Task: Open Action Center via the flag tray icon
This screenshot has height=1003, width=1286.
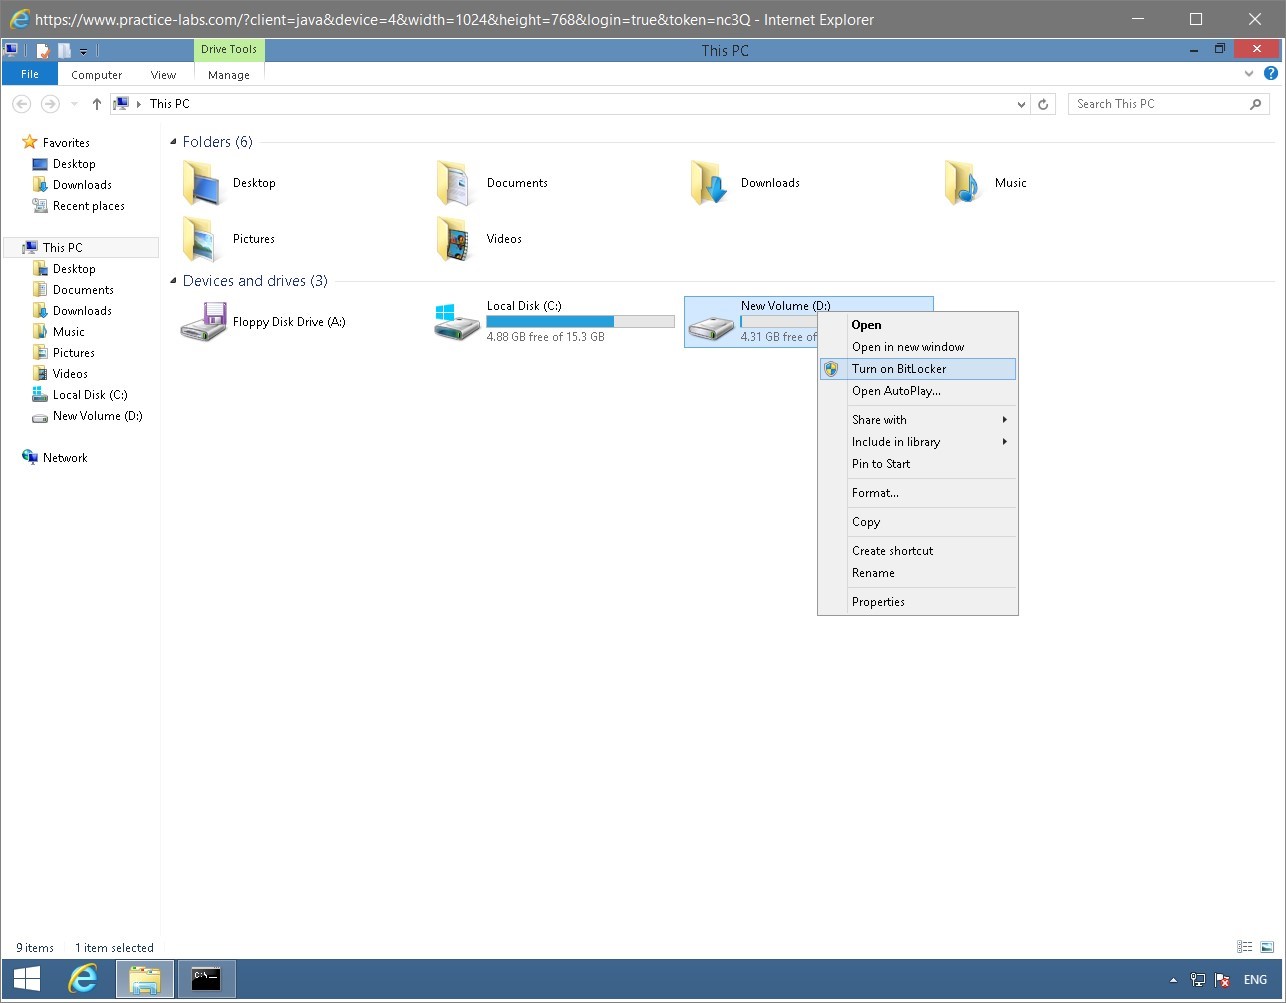Action: click(1222, 980)
